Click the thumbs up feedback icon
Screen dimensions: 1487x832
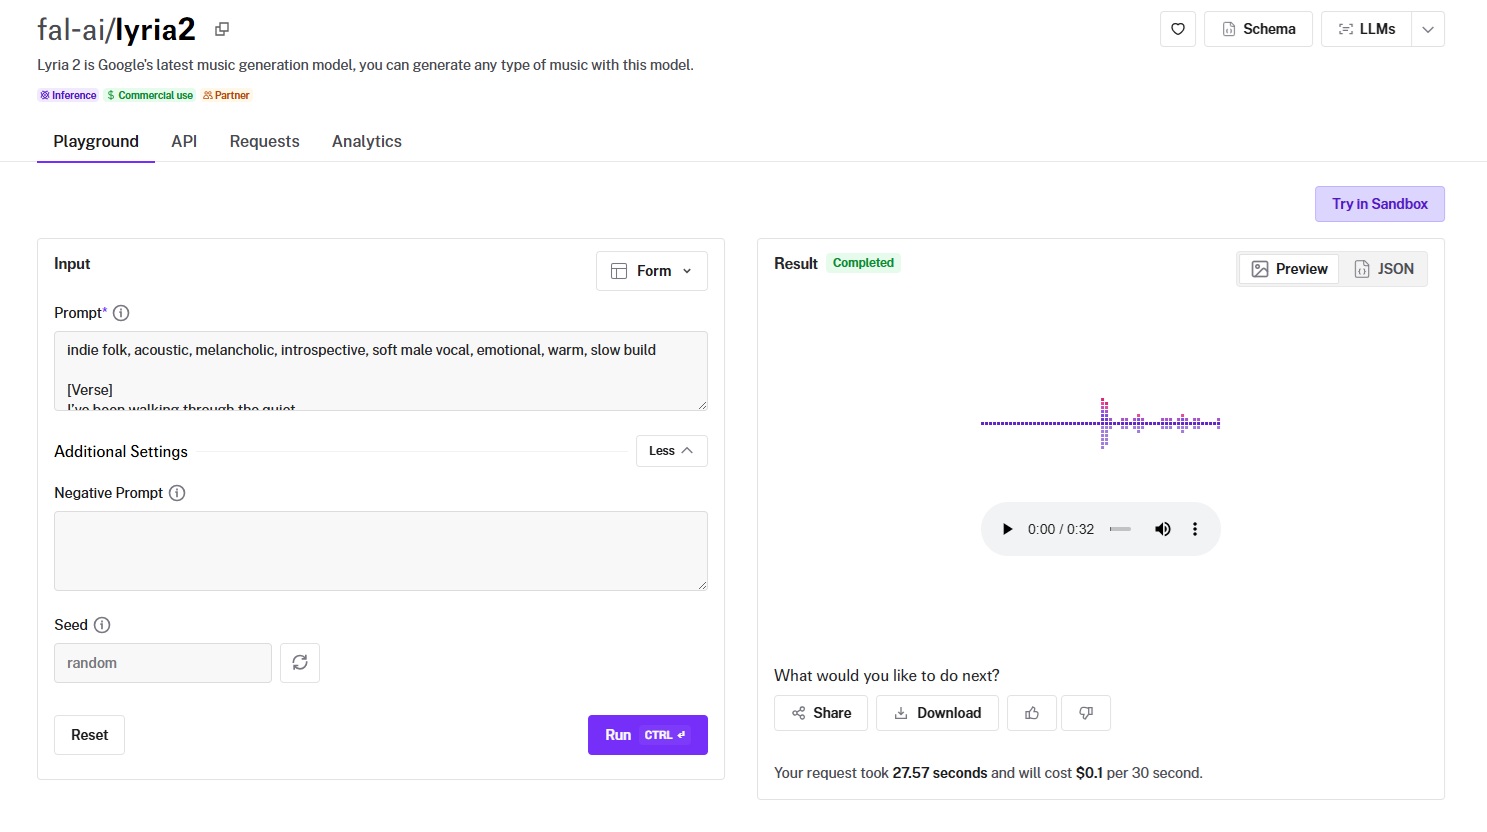click(1032, 713)
